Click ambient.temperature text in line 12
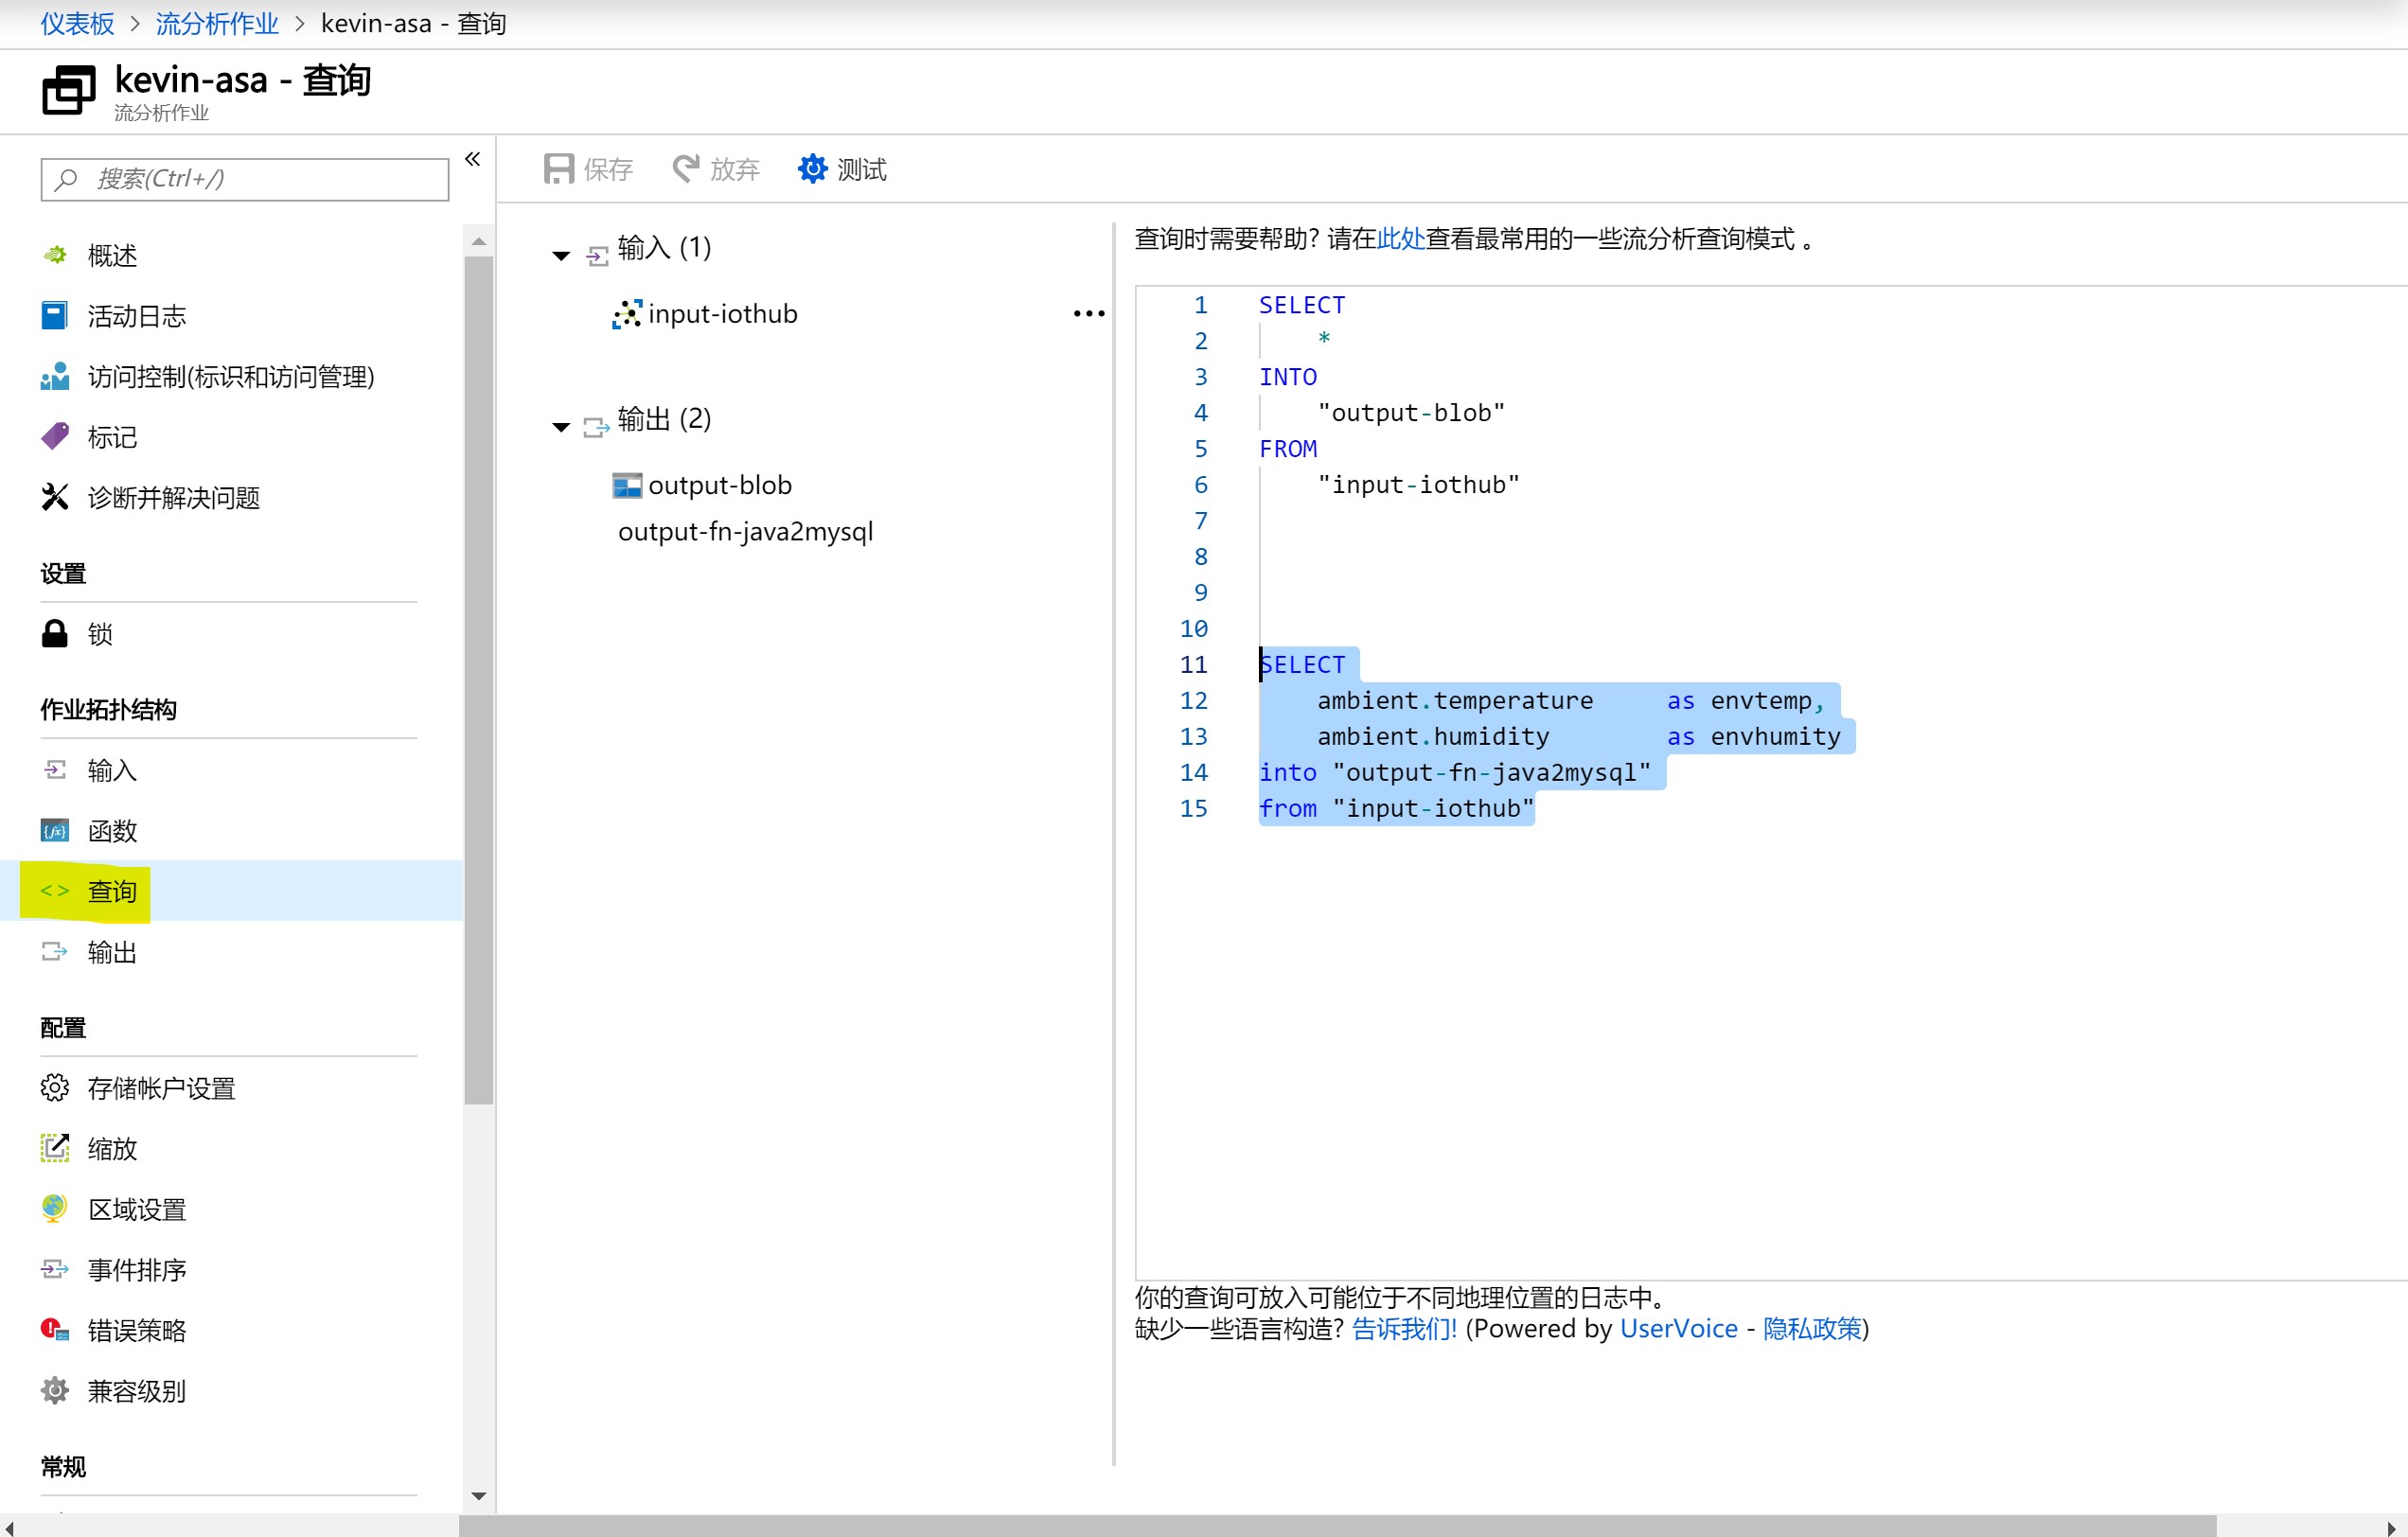 tap(1455, 701)
